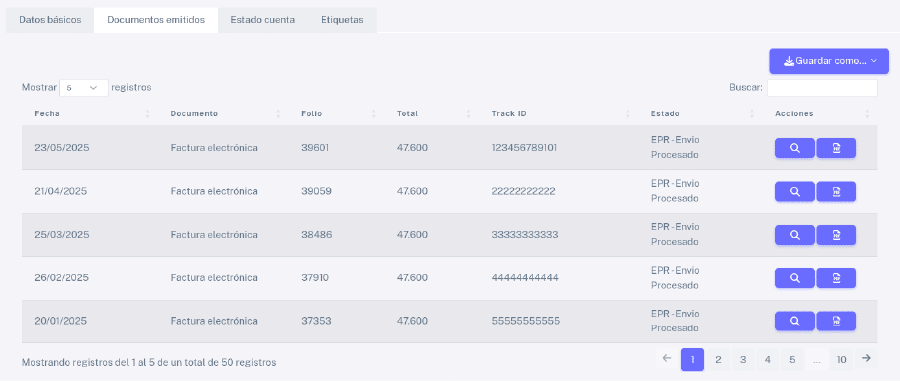Click Track ID 123456789101
This screenshot has height=381, width=900.
(524, 148)
